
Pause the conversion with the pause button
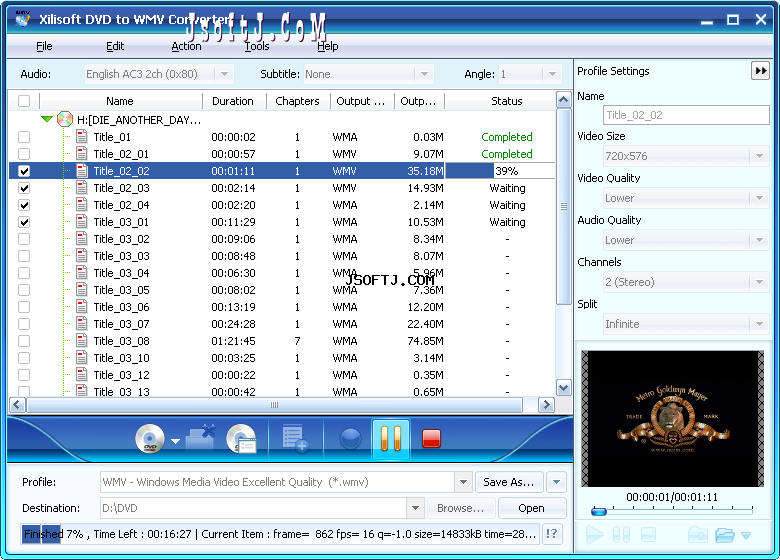pos(390,439)
